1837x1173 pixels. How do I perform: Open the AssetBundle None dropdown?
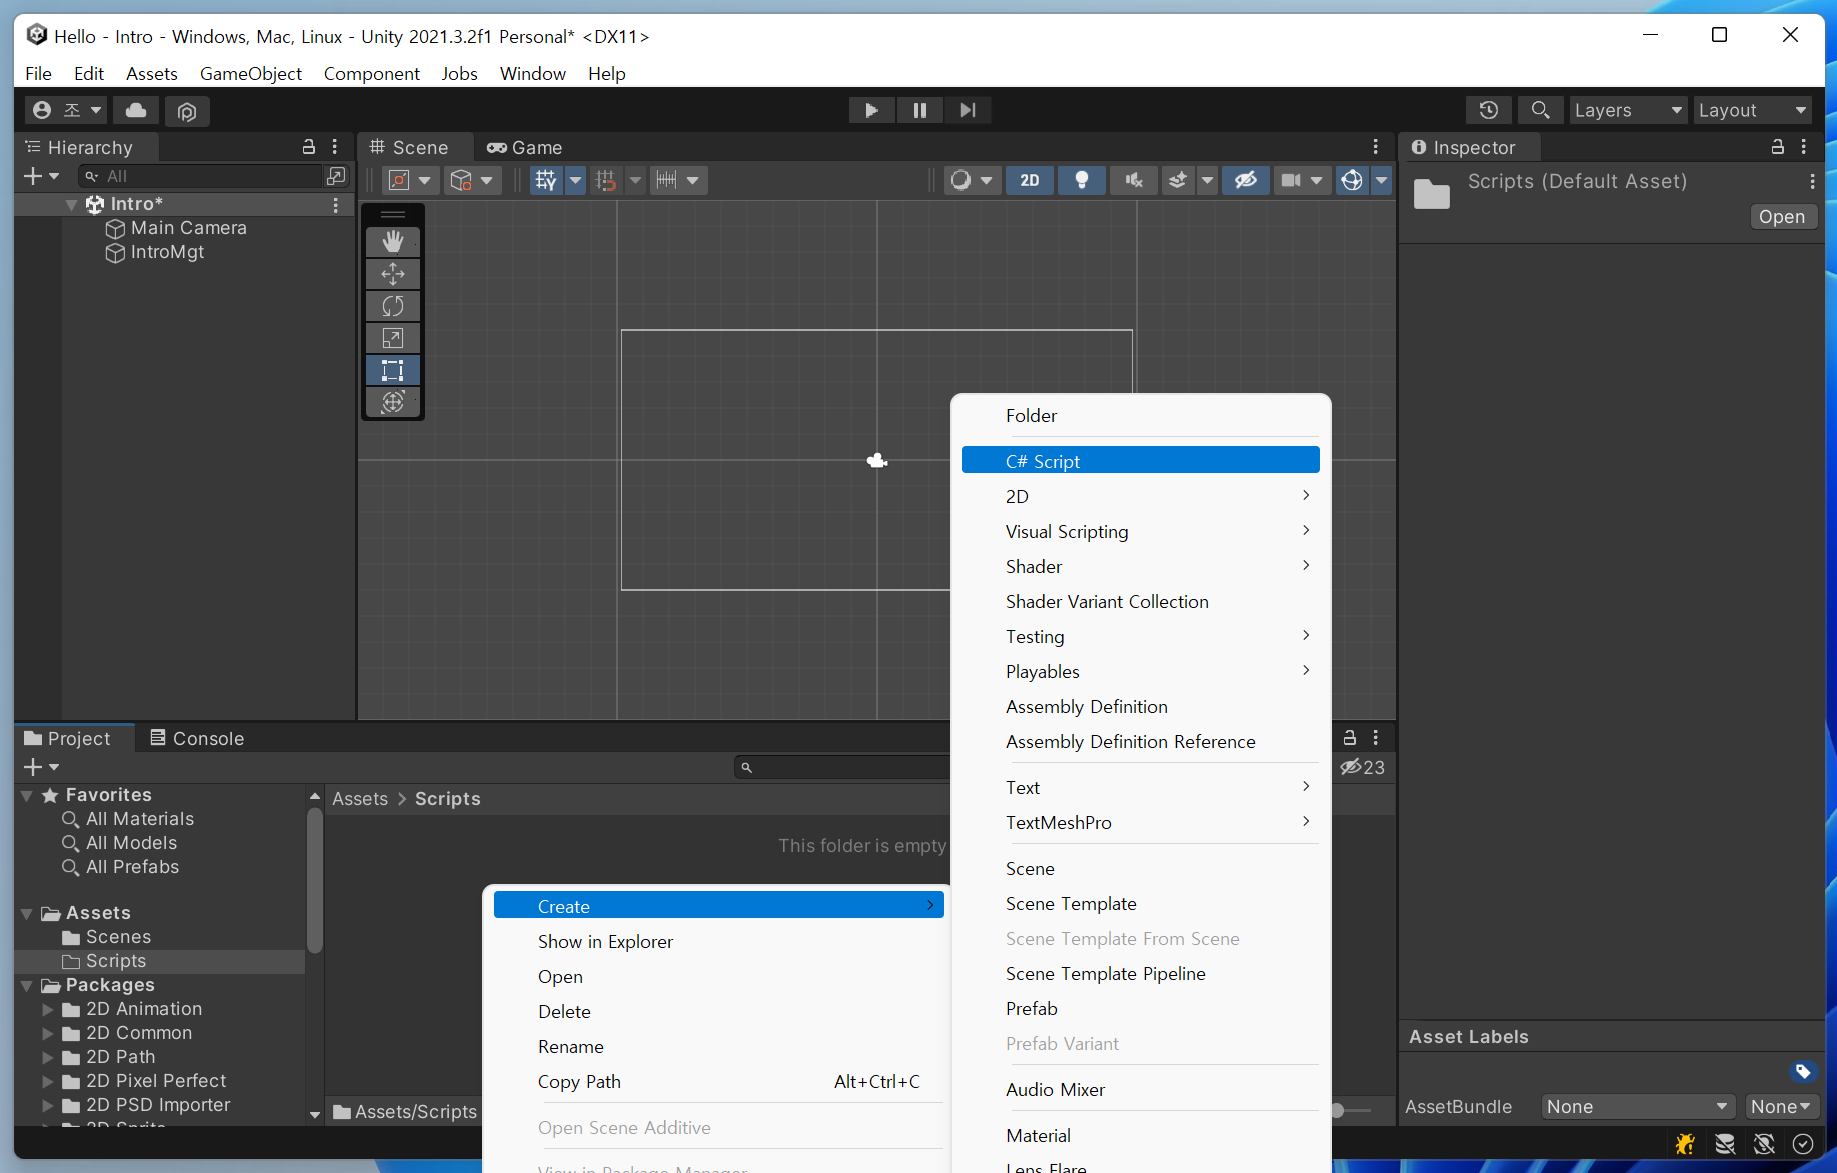1637,1107
